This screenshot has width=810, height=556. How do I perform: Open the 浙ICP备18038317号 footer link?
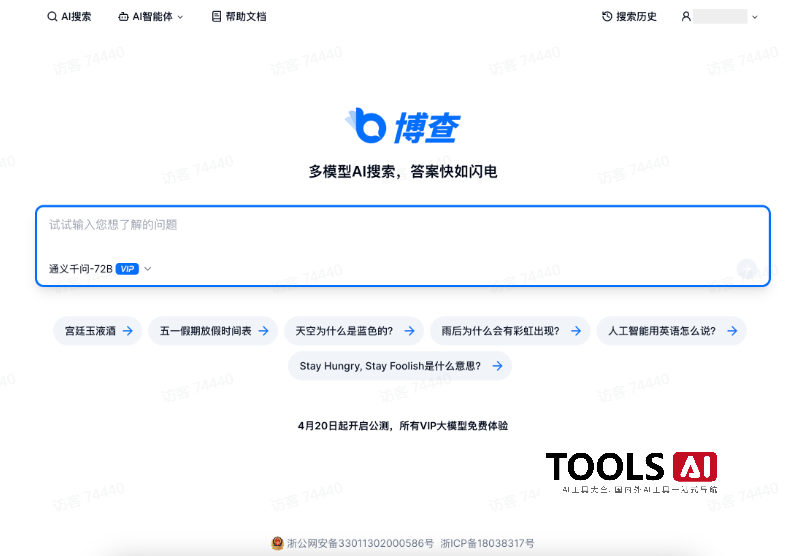(487, 544)
